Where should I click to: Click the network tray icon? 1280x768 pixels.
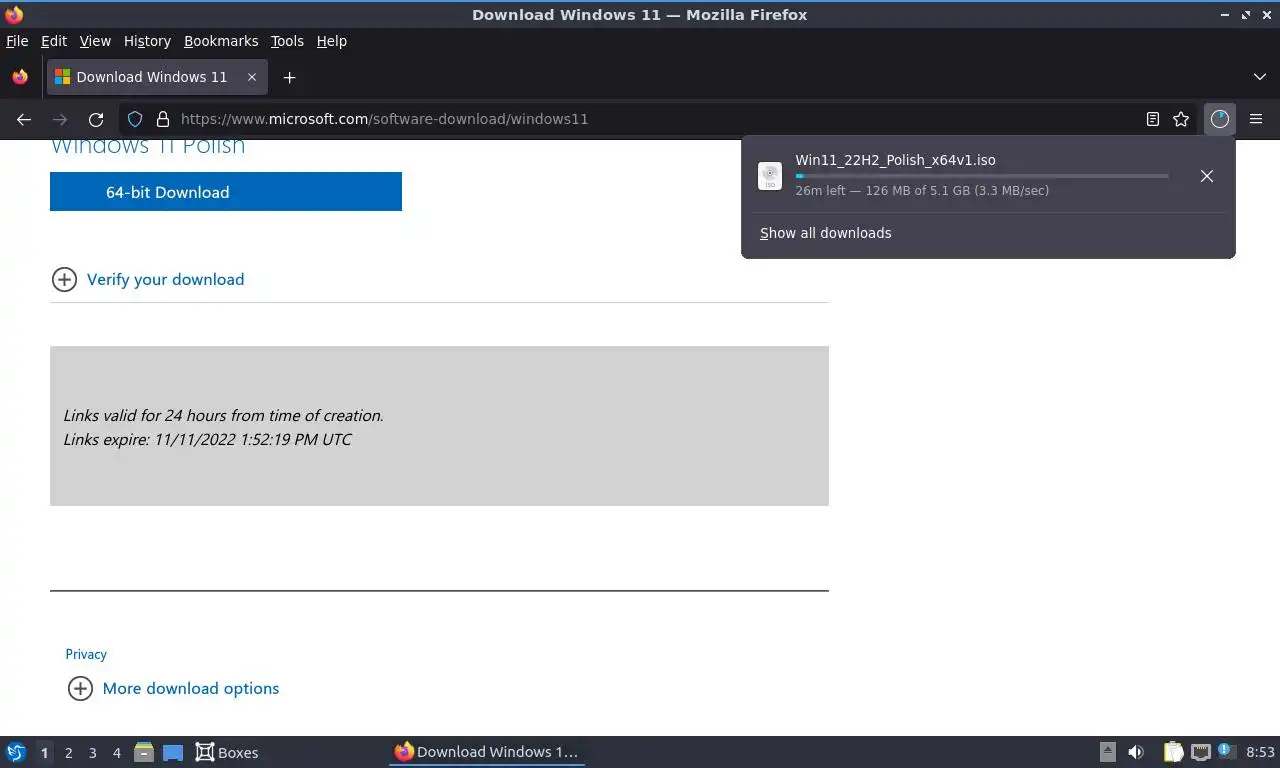pyautogui.click(x=1200, y=752)
